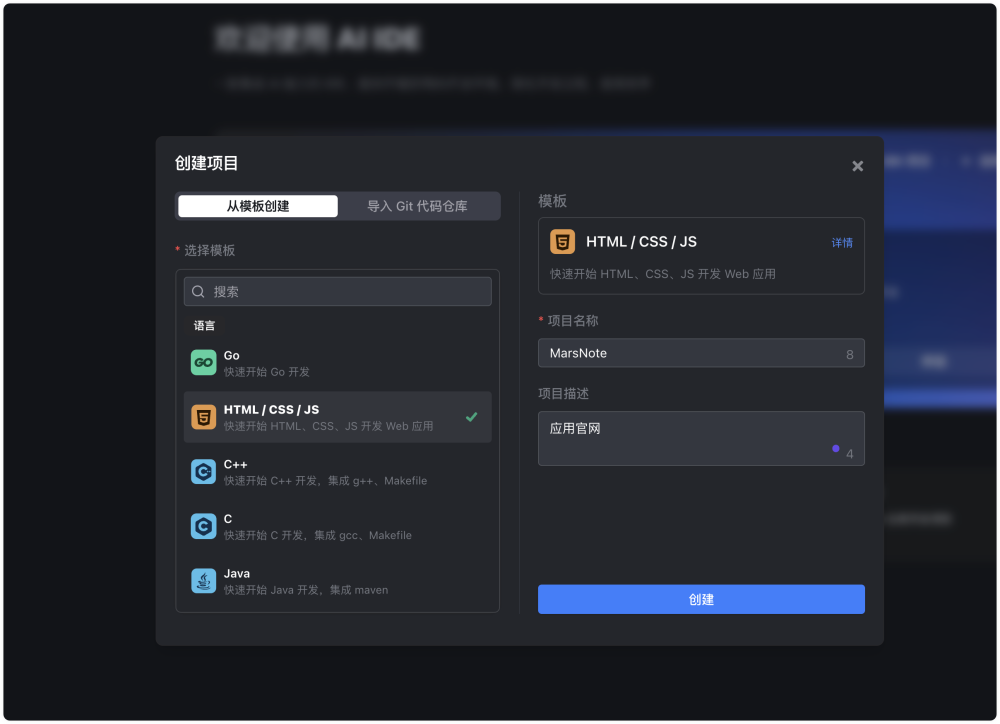Switch to the 从模板创建 tab
Viewport: 1000px width, 724px height.
click(x=257, y=205)
